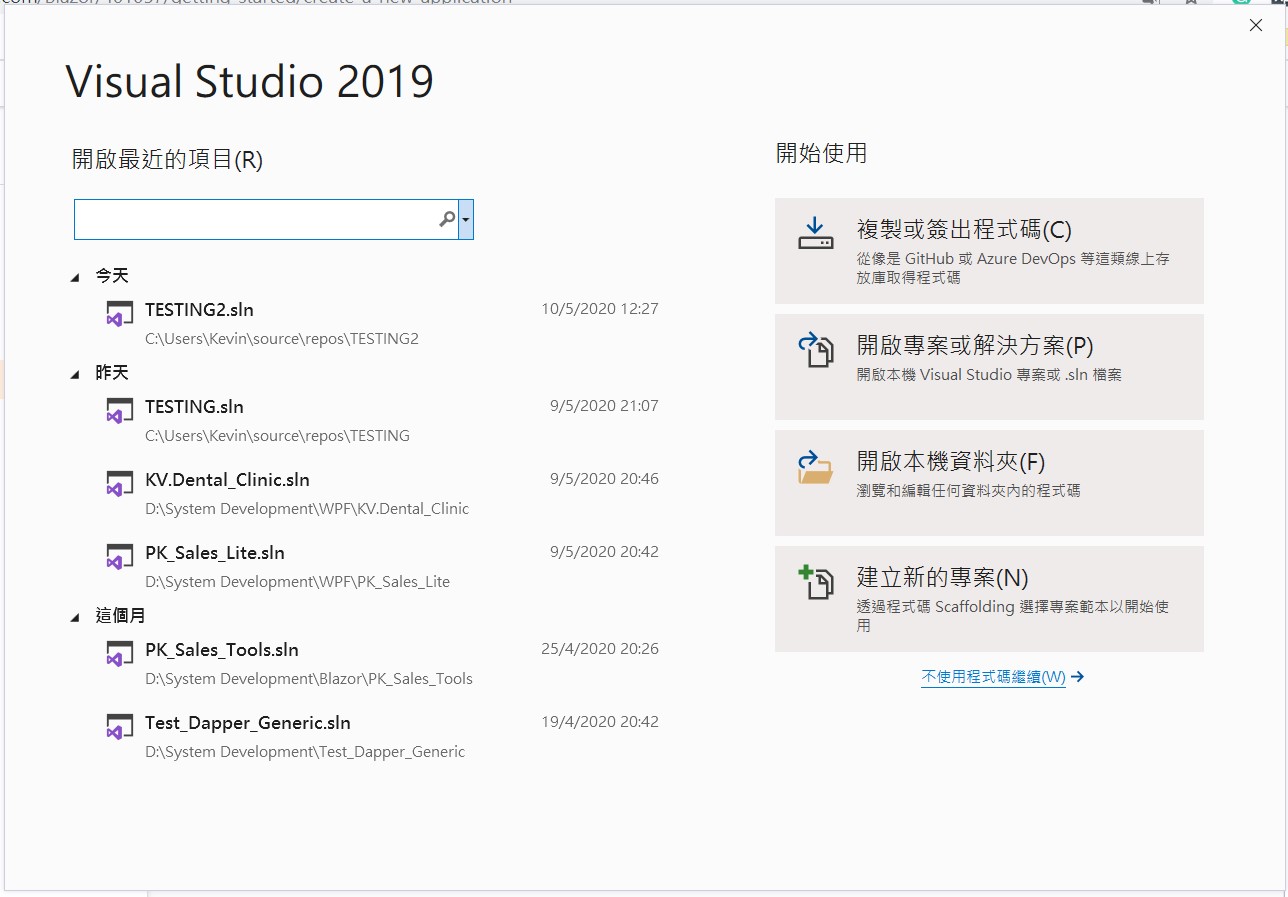
Task: Click path D:\System Development\Blazor\PK_Sales_Tools
Action: pos(309,679)
